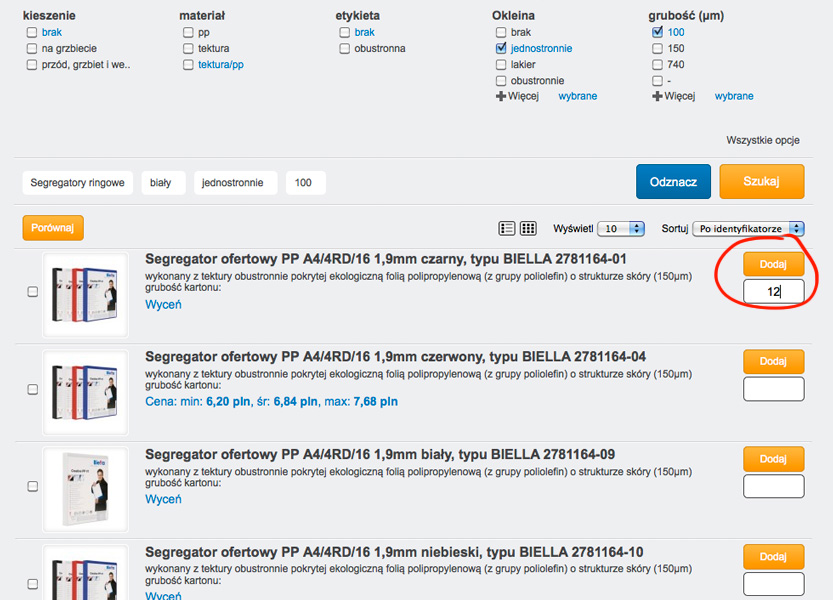Open the czerwony BIELLA 2781164-04 product title
The height and width of the screenshot is (600, 833).
pos(395,357)
